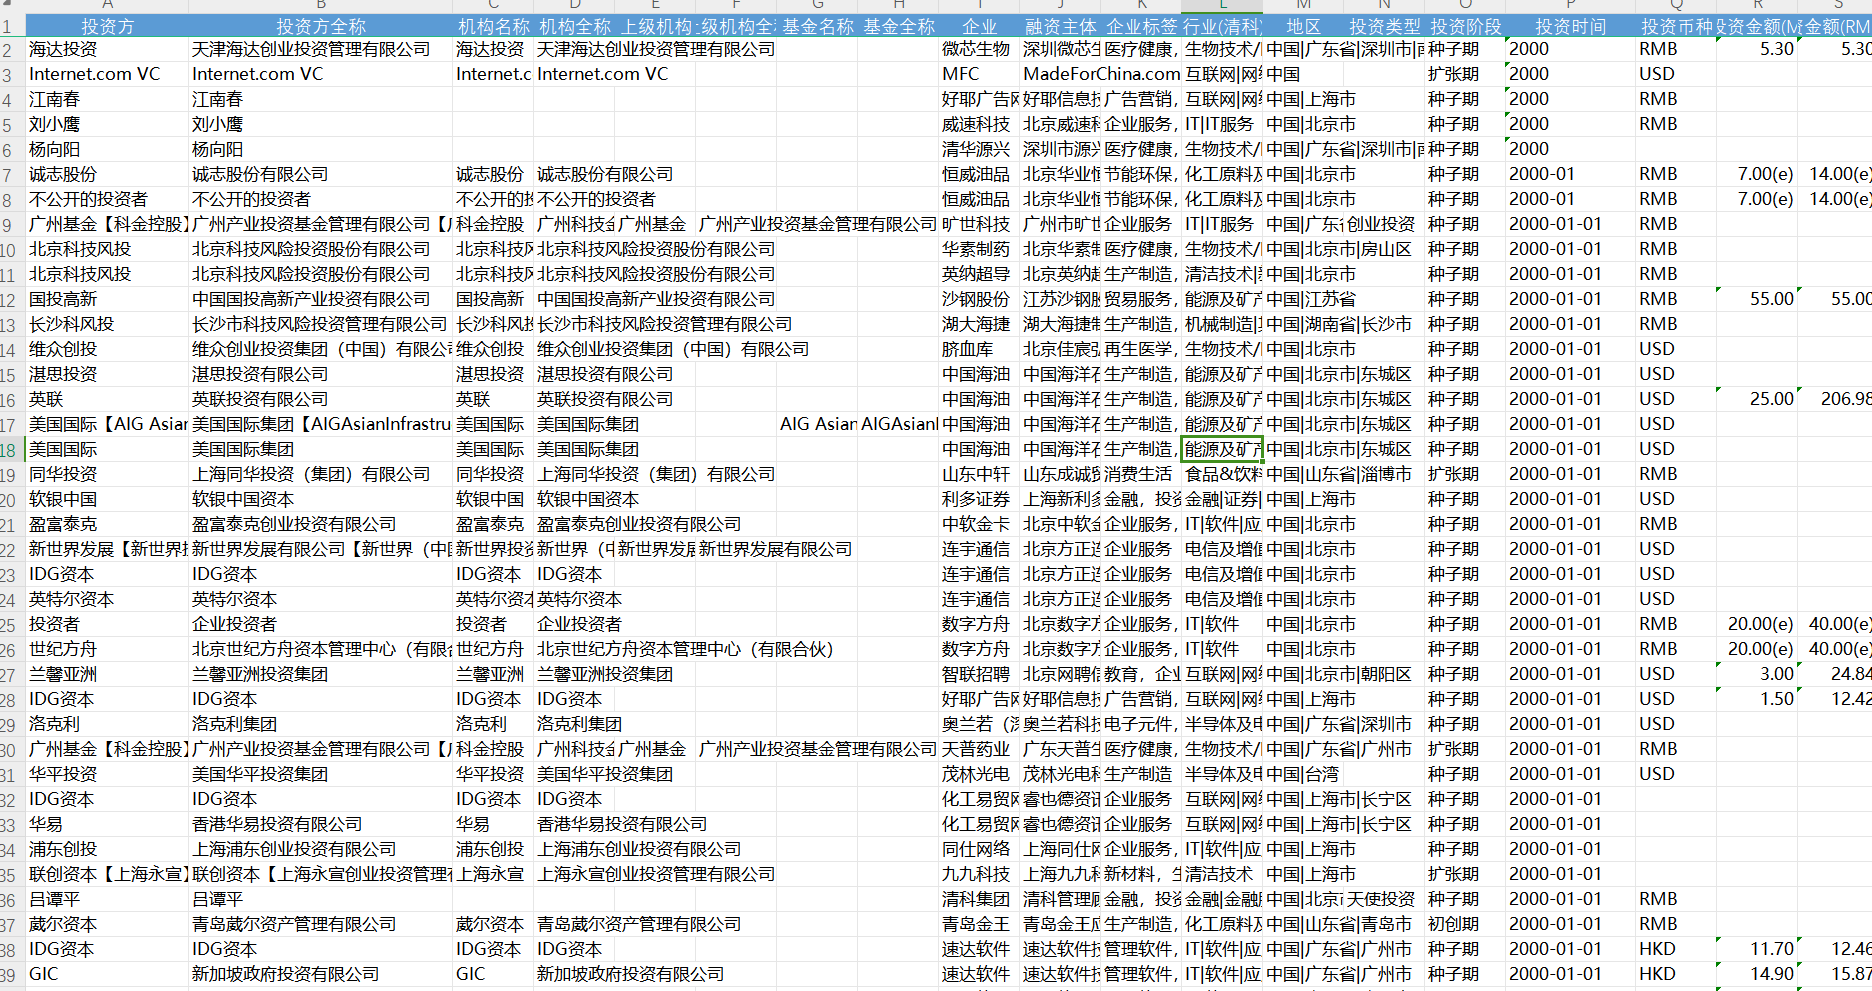The width and height of the screenshot is (1872, 991).
Task: Click the 长沙科风投 cell in 投资方 column
Action: pos(107,324)
